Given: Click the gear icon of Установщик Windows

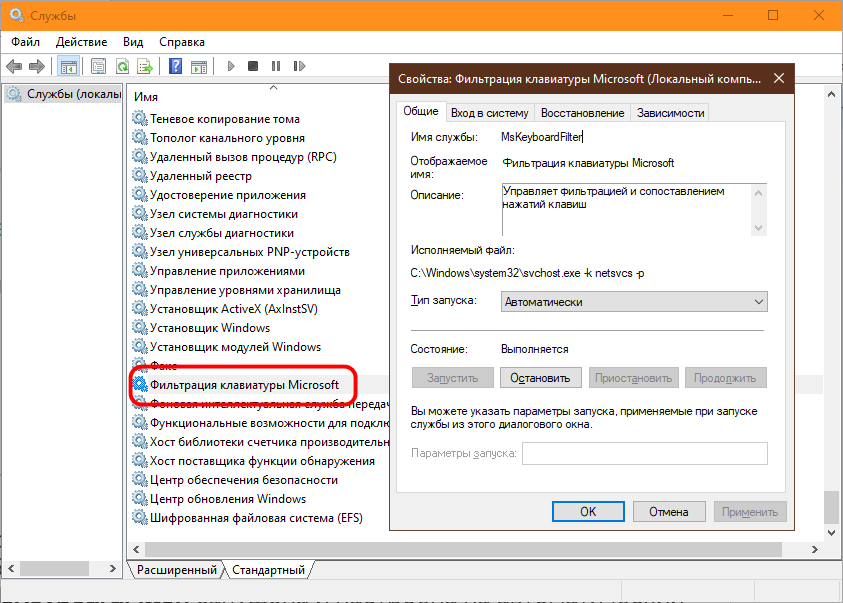Looking at the screenshot, I should tap(140, 327).
